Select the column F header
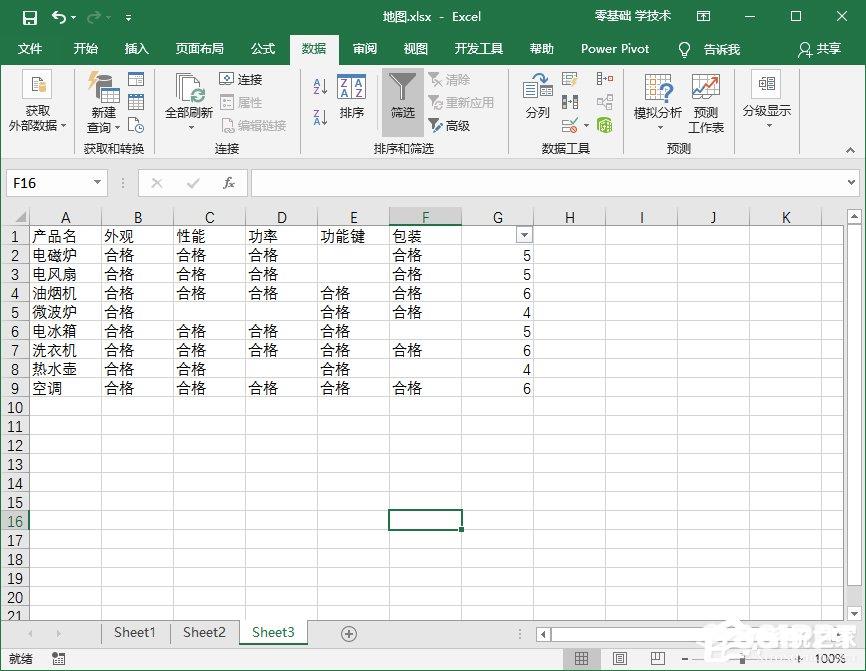 (x=425, y=216)
